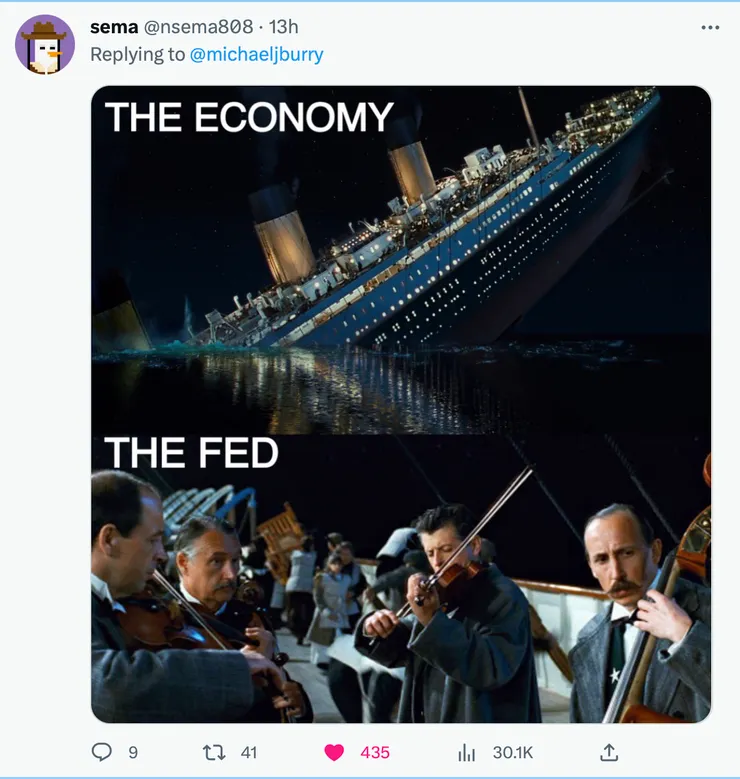Click the Replying to text

tap(137, 54)
